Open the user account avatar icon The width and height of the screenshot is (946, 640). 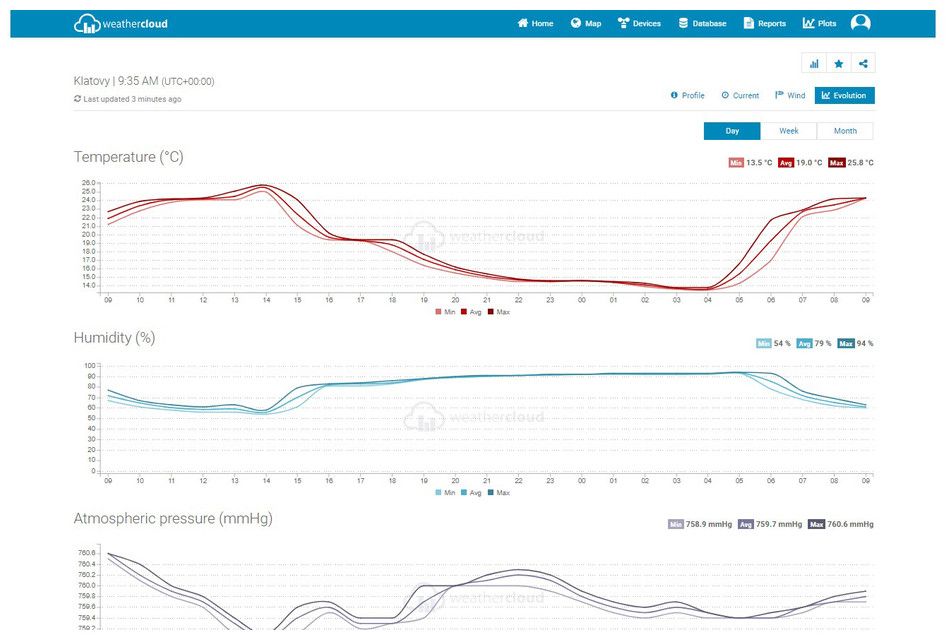[860, 23]
